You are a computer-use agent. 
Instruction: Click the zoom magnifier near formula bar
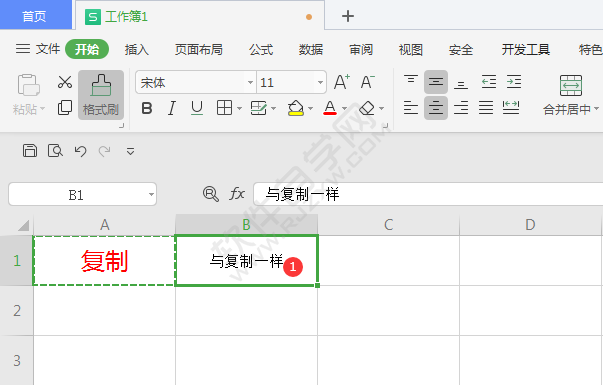pos(211,194)
